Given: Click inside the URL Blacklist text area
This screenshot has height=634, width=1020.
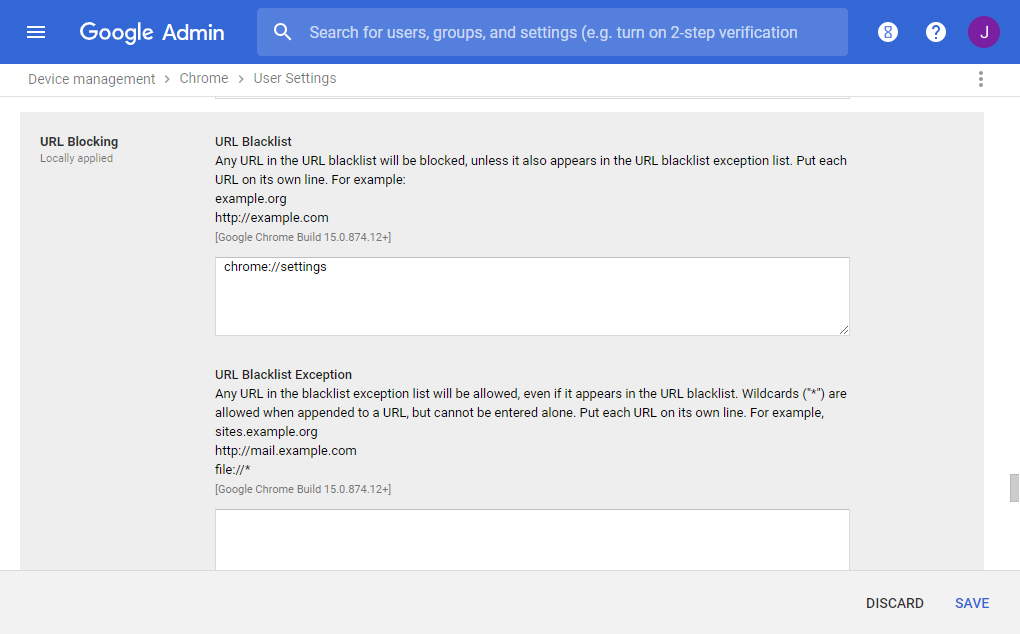Looking at the screenshot, I should pos(532,297).
